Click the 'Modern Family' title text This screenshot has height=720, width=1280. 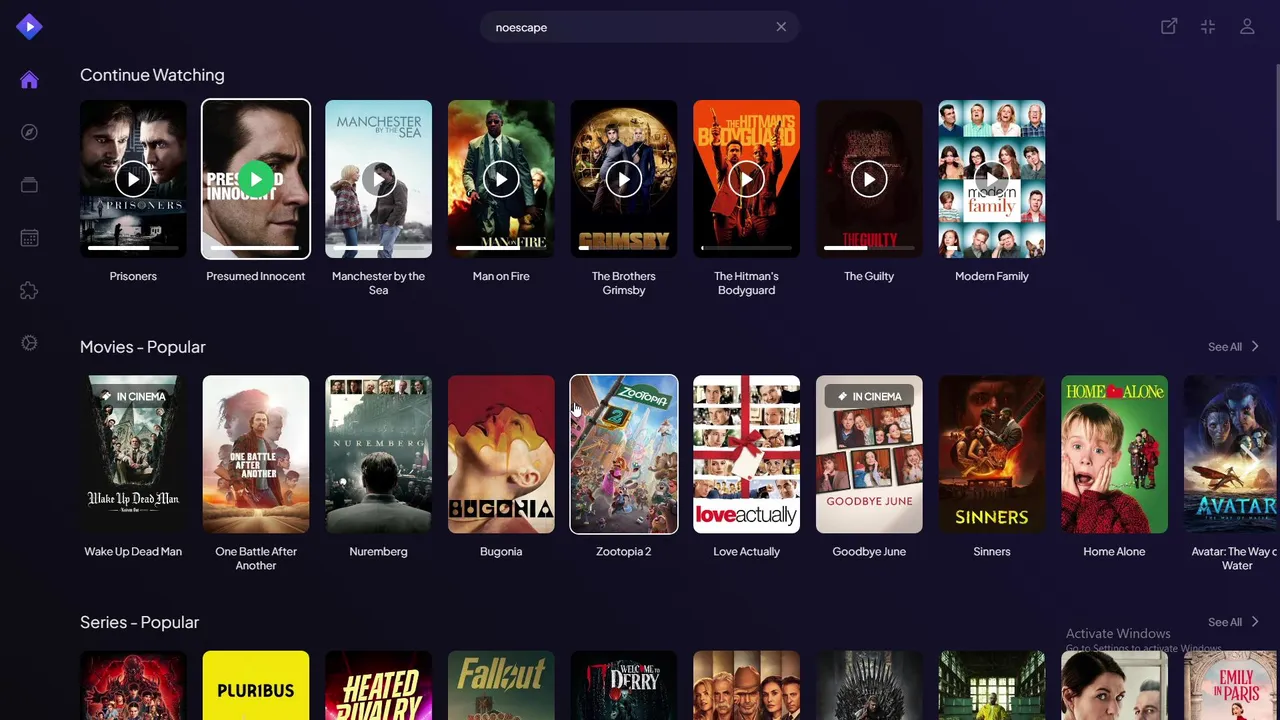coord(991,276)
